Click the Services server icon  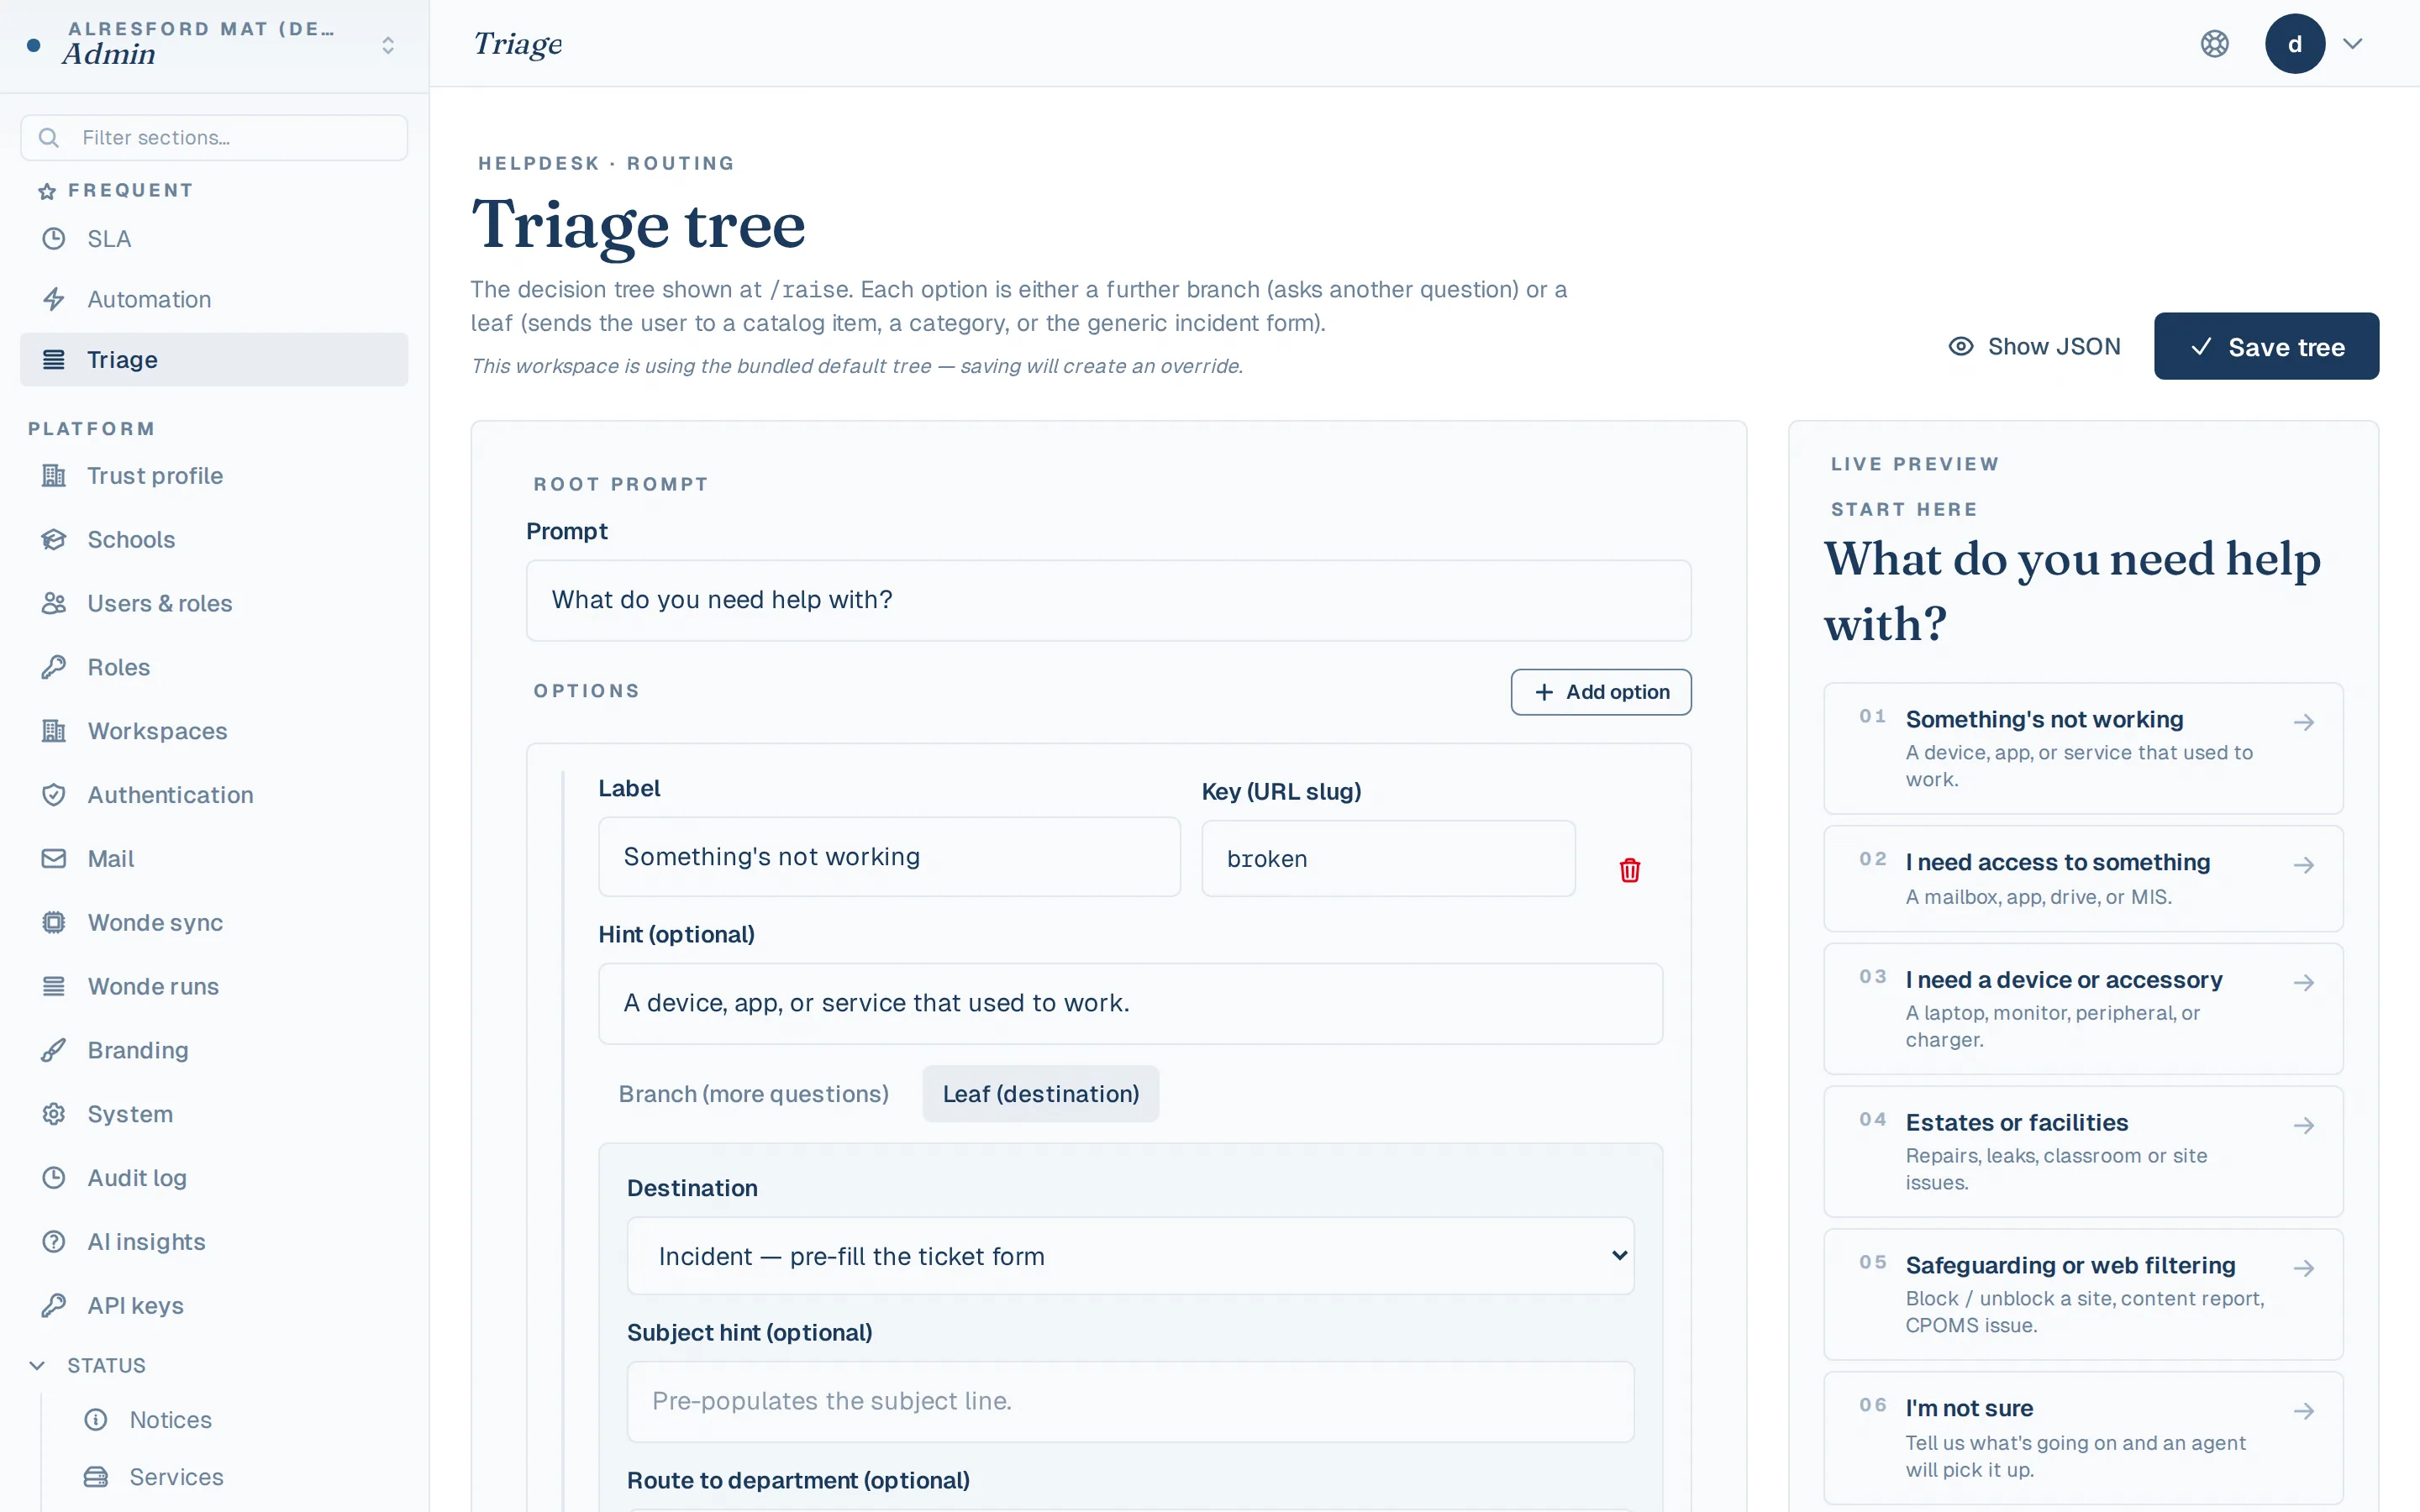[96, 1477]
